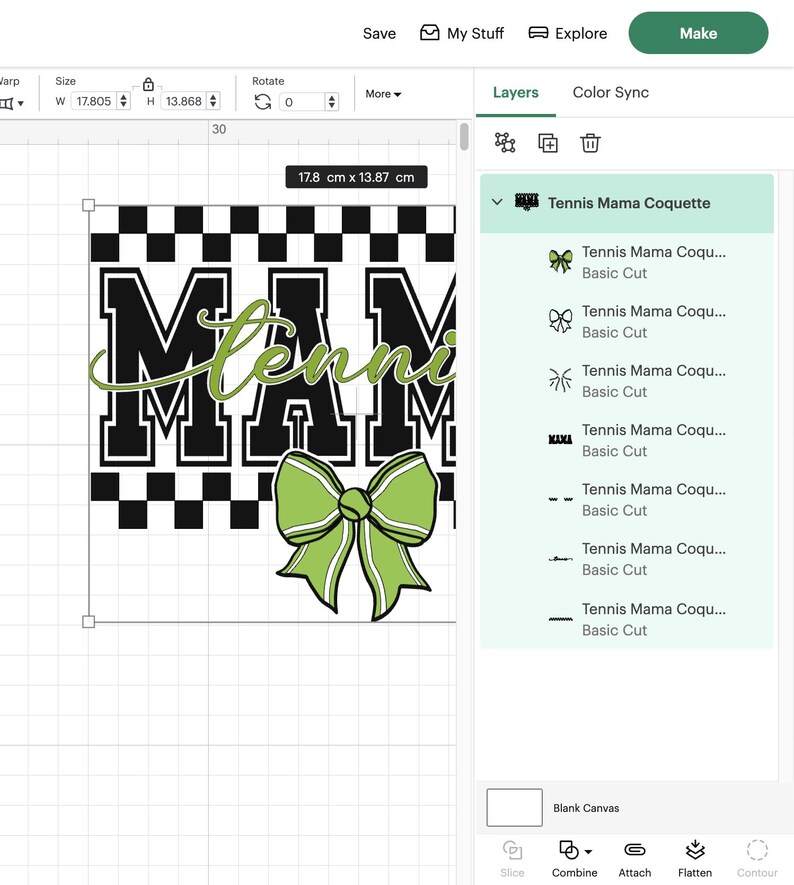Screen dimensions: 794x885
Task: Switch to the Color Sync tab
Action: [611, 92]
